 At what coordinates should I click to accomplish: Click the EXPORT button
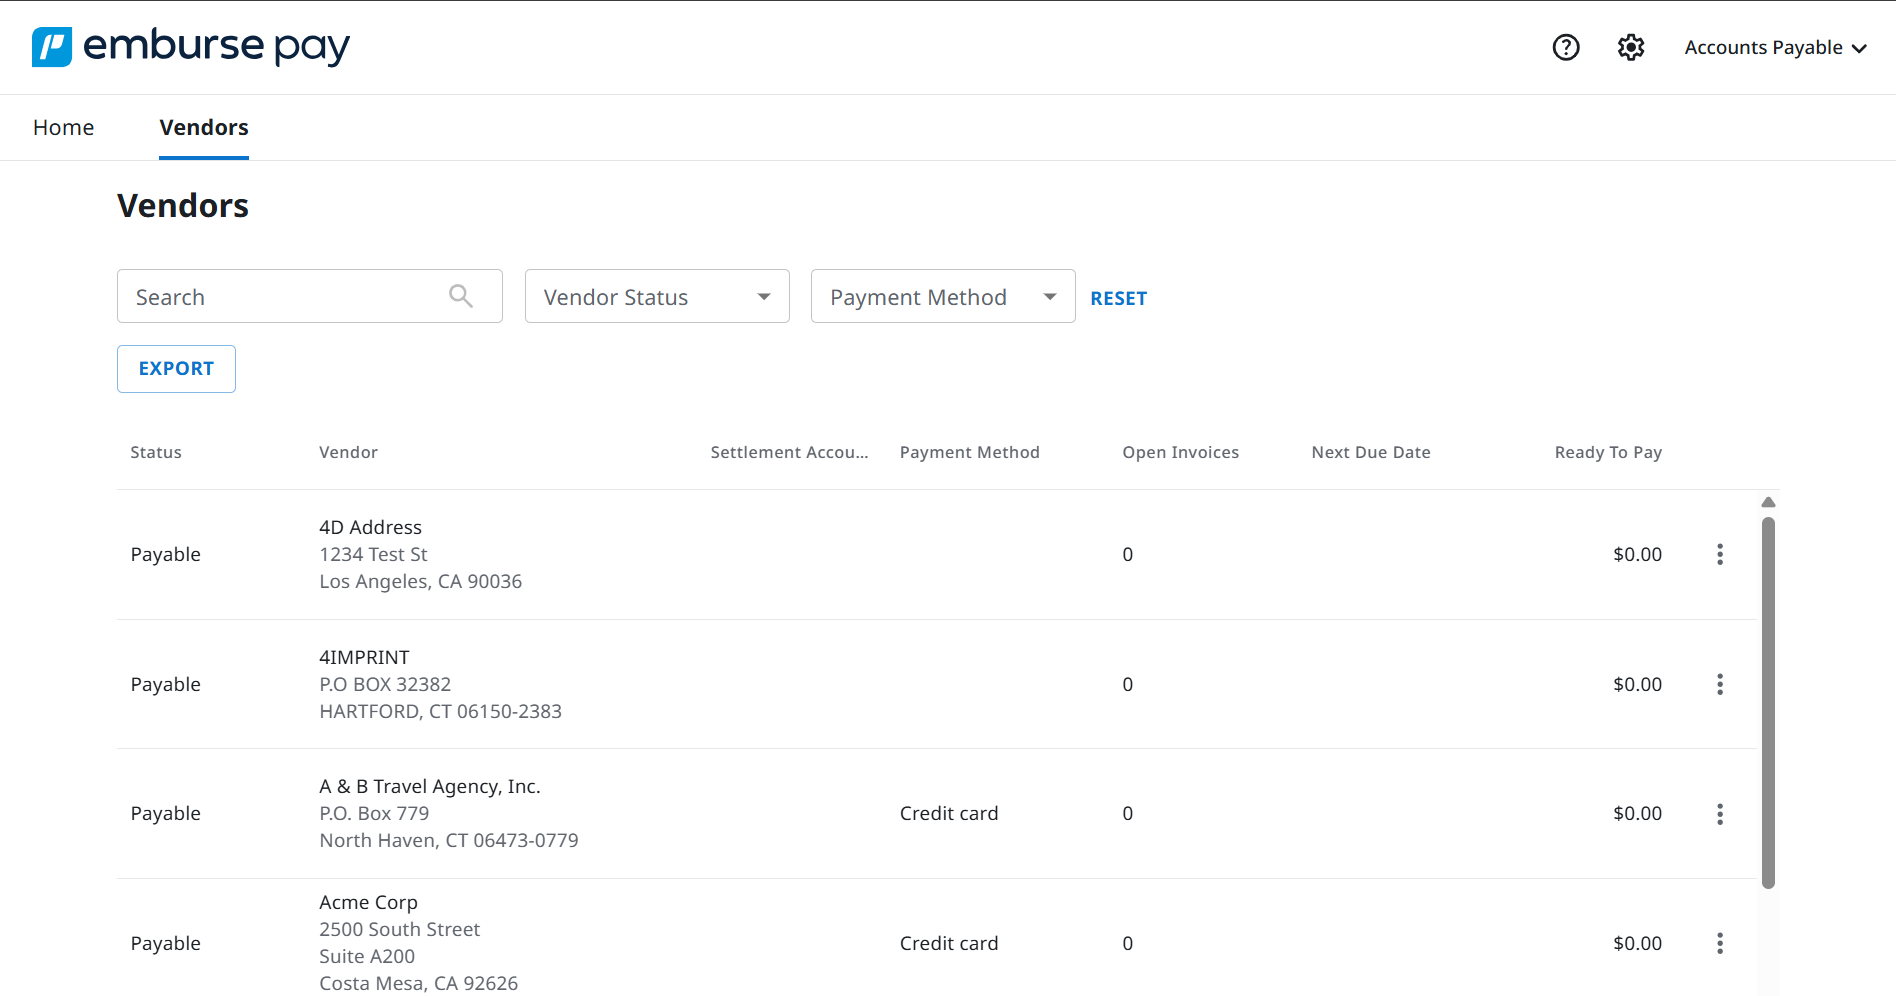pos(176,368)
